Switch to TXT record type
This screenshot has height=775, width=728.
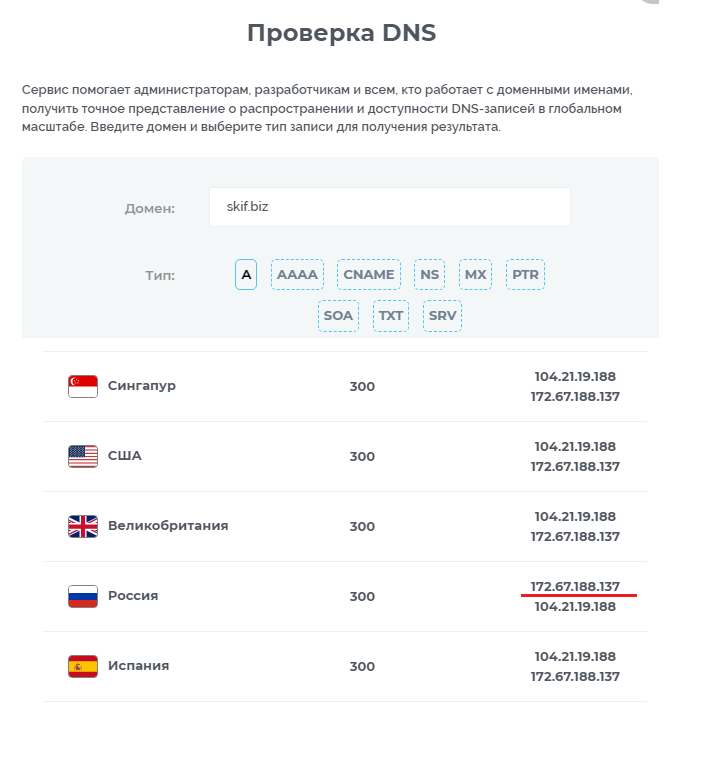click(x=391, y=315)
